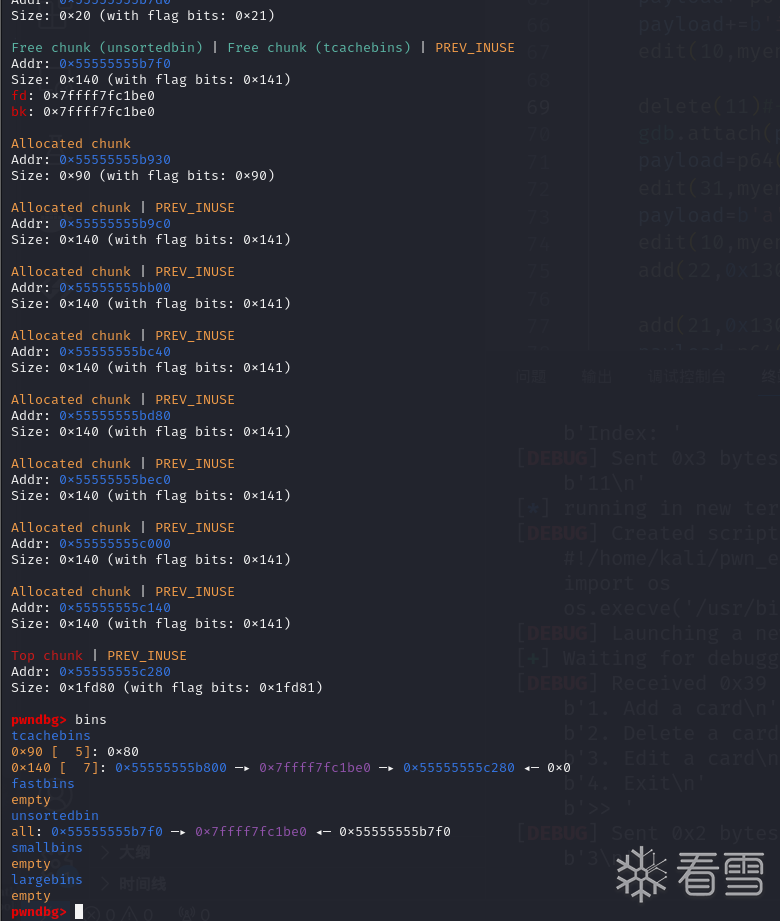Click the 'bins' command text in terminal
Image resolution: width=780 pixels, height=921 pixels.
[91, 720]
